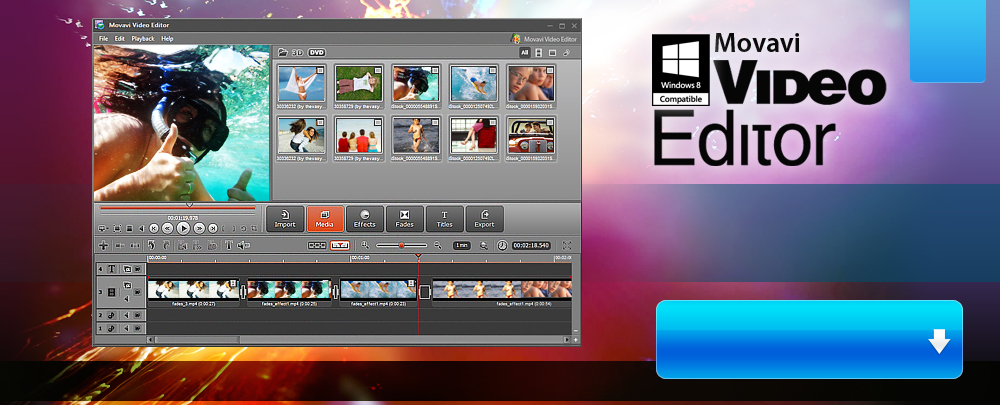Image resolution: width=1000 pixels, height=405 pixels.
Task: Set the left bracket mark-in point
Action: (x=224, y=228)
